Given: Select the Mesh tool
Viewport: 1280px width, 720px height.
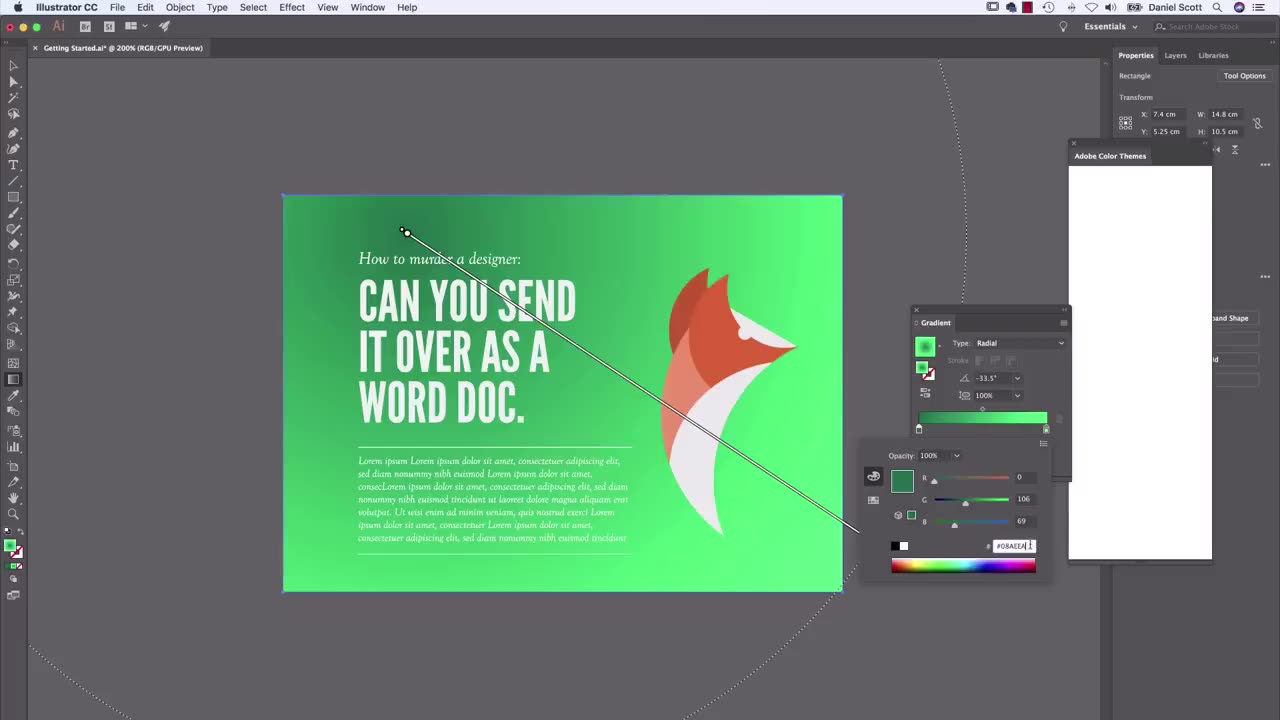Looking at the screenshot, I should pos(13,363).
